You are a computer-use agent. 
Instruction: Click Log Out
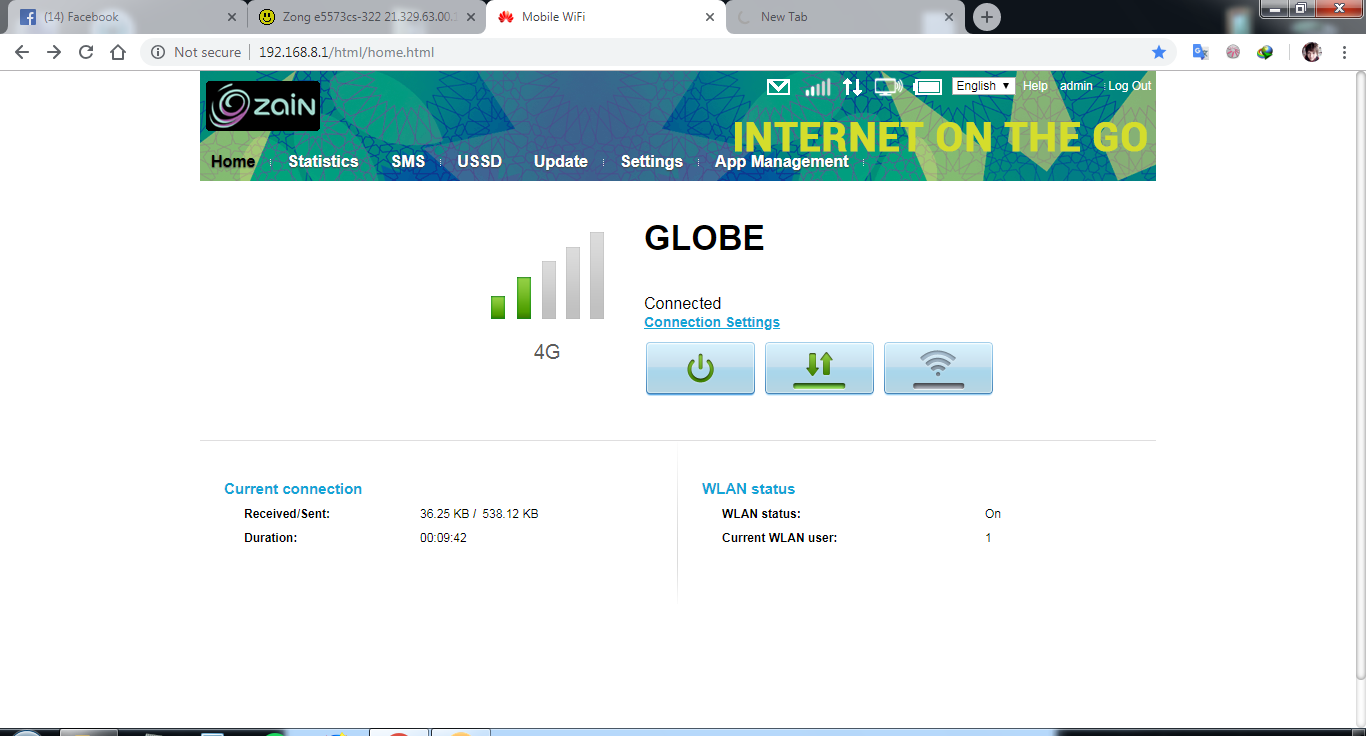point(1129,86)
